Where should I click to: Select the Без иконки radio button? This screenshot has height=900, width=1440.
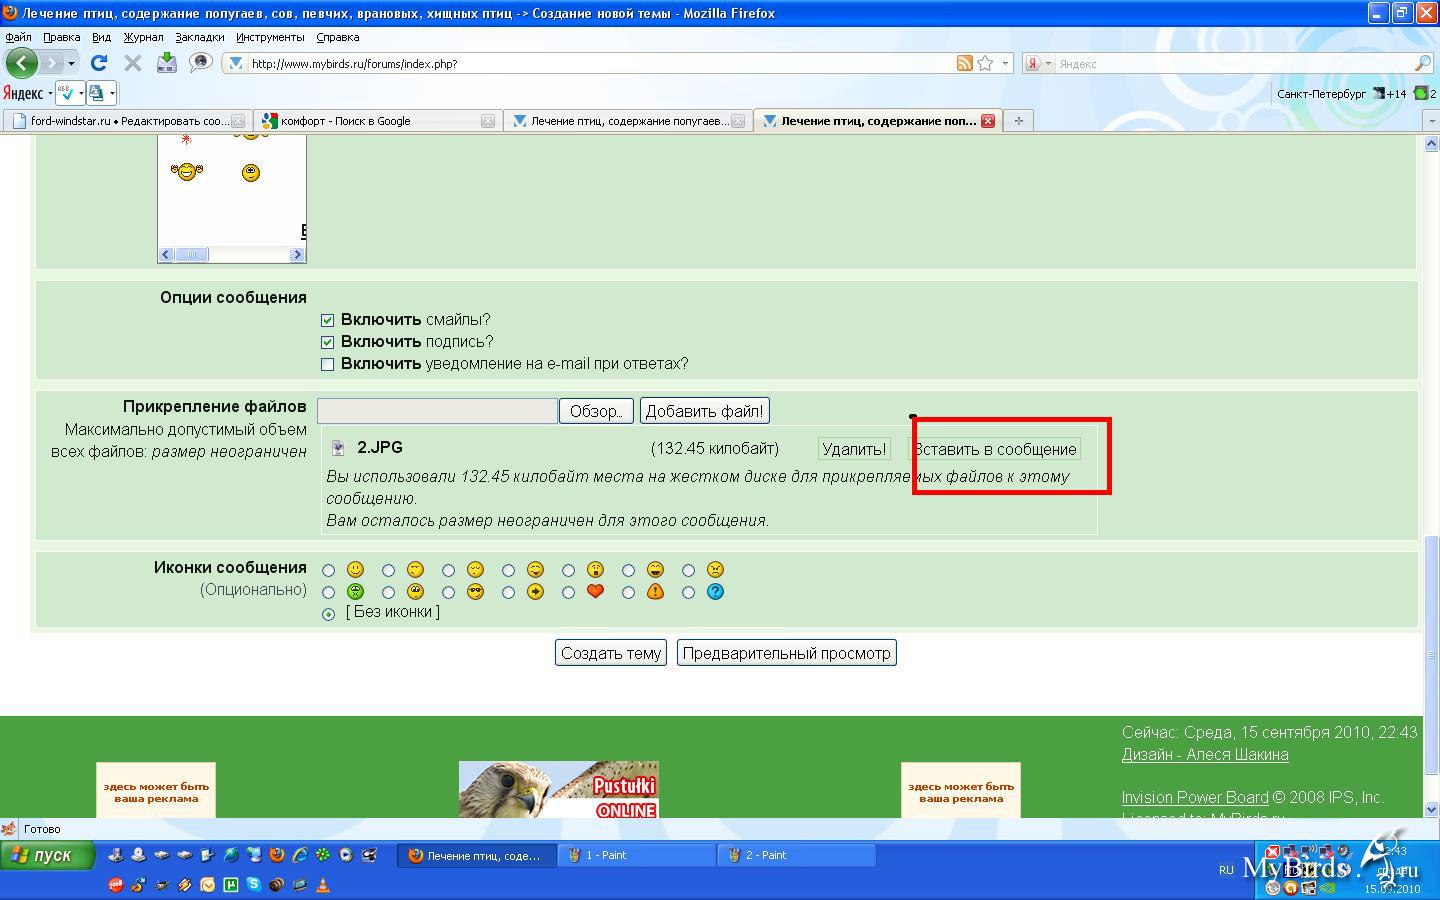pos(328,614)
